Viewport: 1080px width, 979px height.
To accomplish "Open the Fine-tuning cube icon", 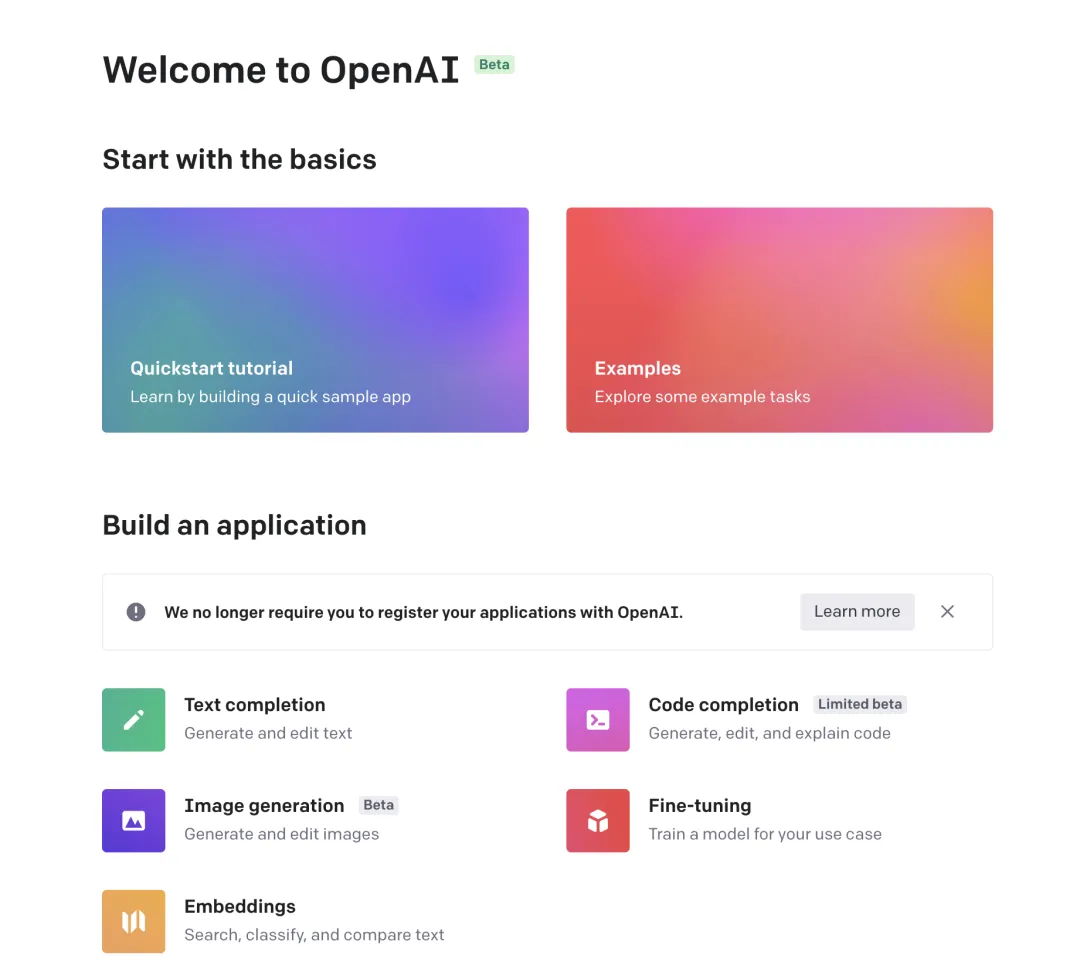I will 598,820.
